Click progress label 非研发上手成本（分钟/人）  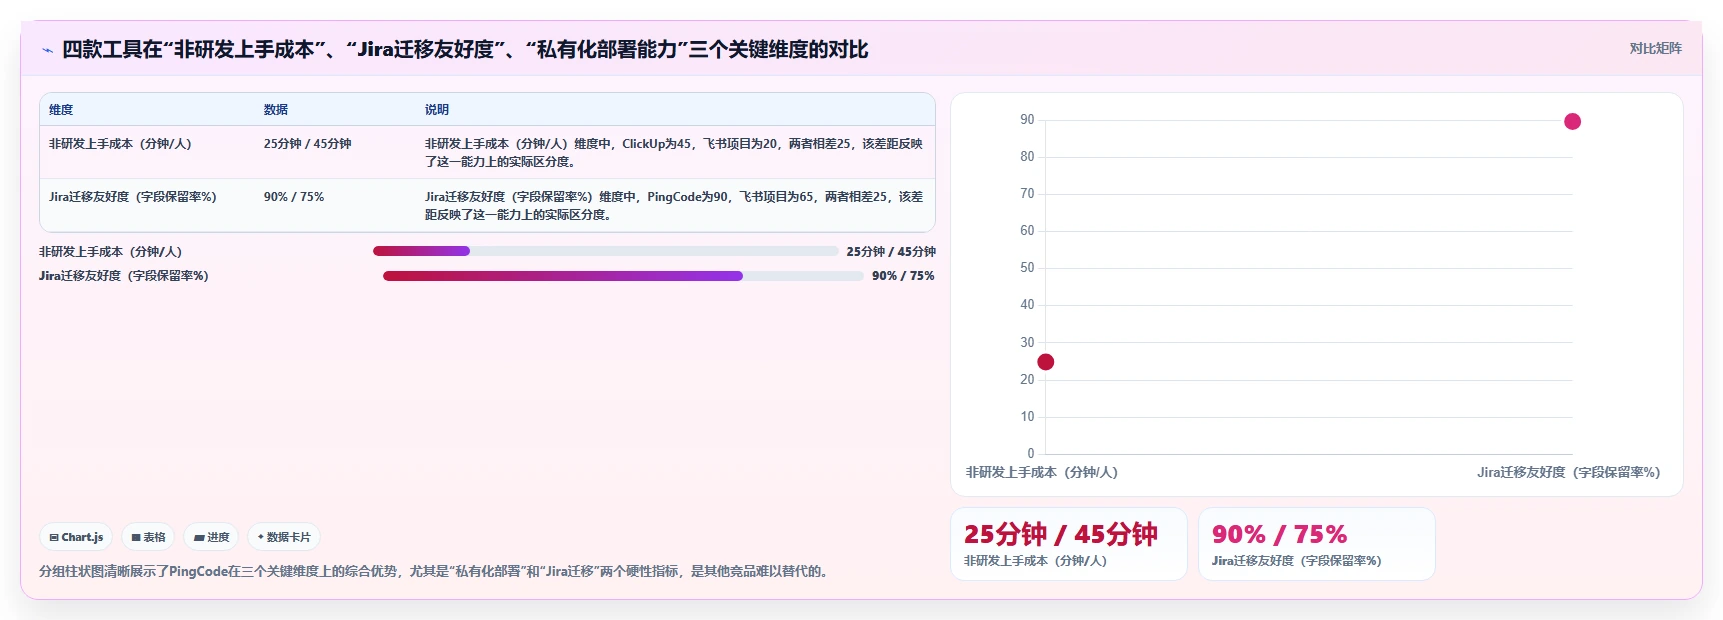(x=110, y=252)
